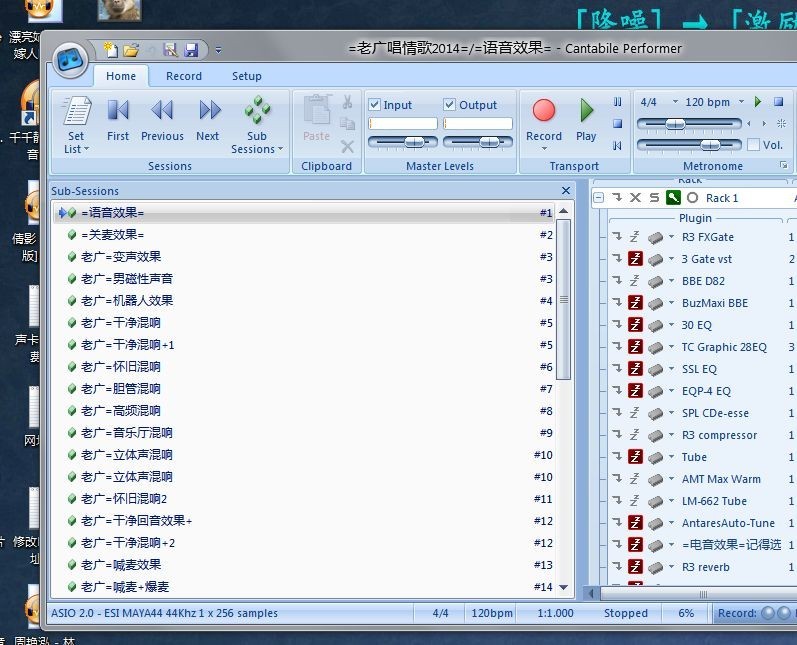Toggle bypass on BuzMaxi BBE plugin
797x645 pixels.
coord(635,303)
